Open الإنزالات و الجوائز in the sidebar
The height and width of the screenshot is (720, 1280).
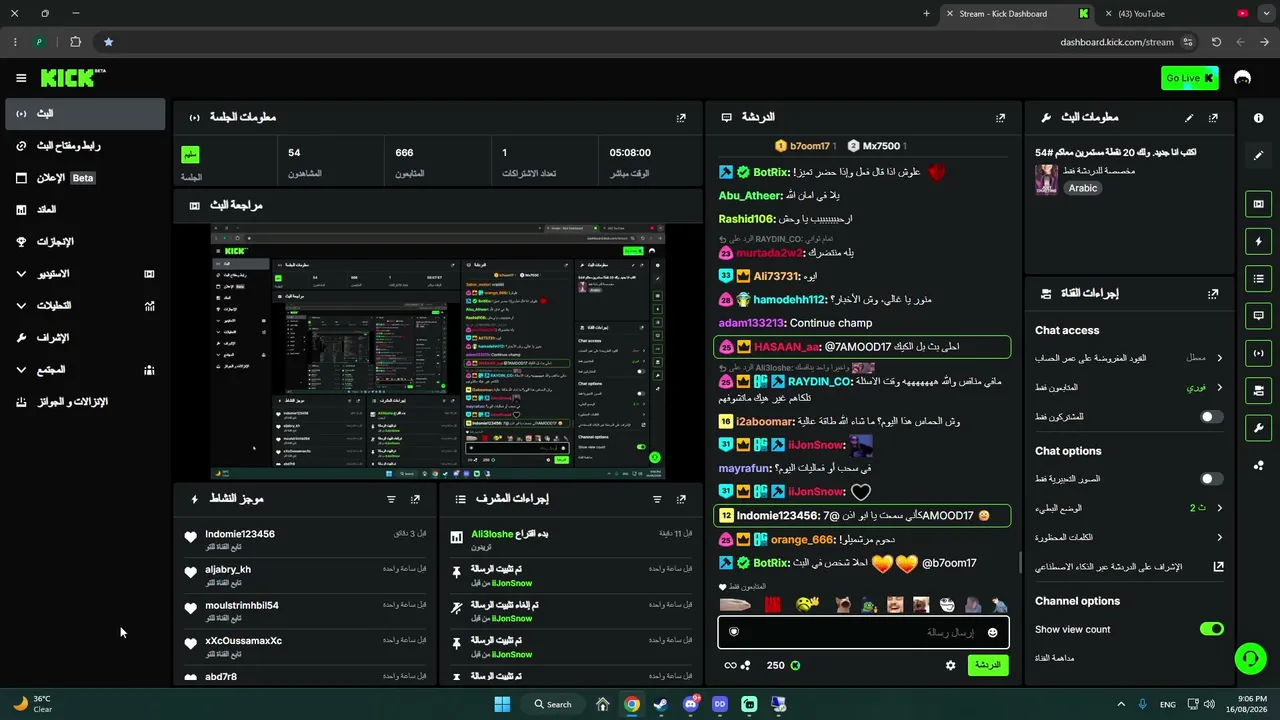tap(85, 401)
